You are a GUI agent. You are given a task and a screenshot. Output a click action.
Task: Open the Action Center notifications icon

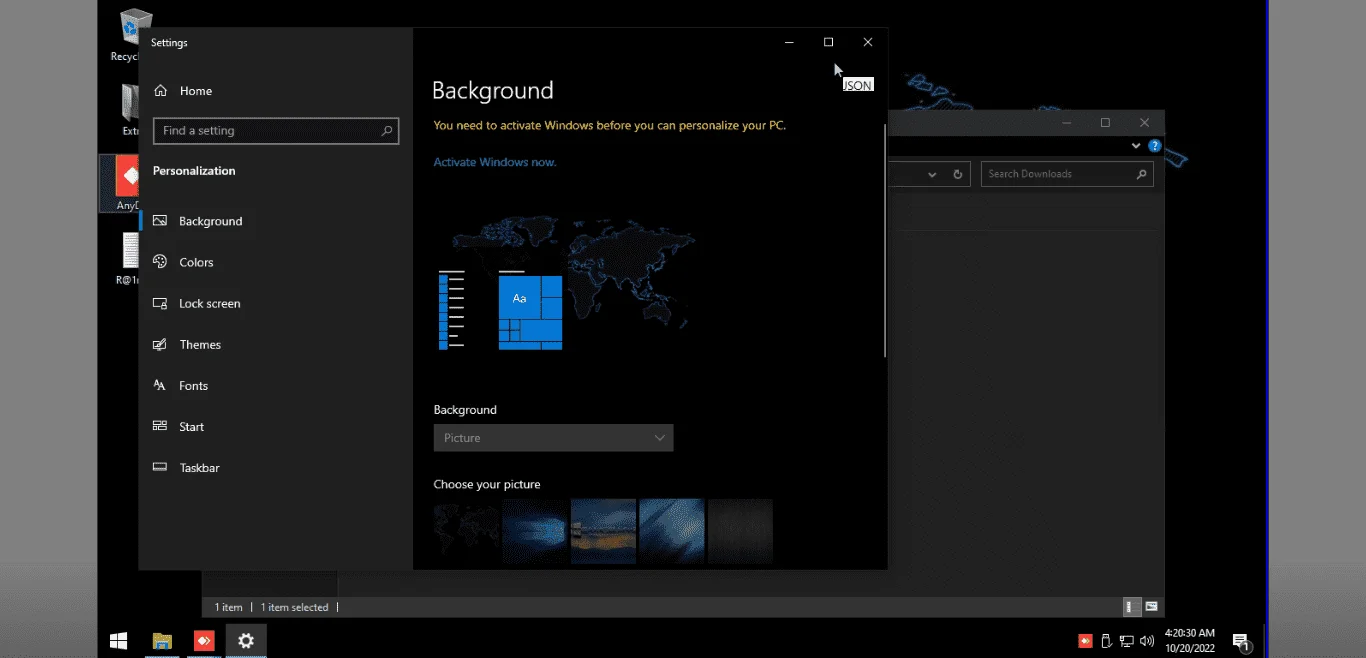click(x=1241, y=641)
